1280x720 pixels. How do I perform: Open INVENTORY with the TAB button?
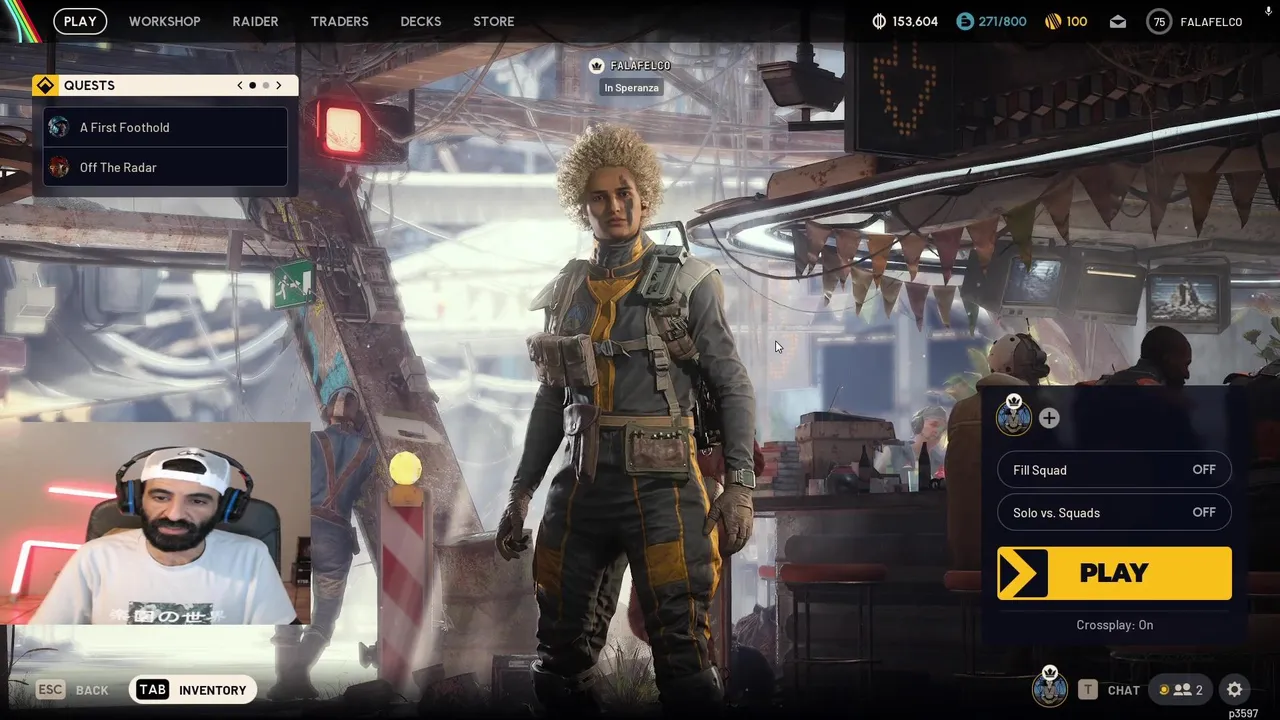[x=192, y=690]
